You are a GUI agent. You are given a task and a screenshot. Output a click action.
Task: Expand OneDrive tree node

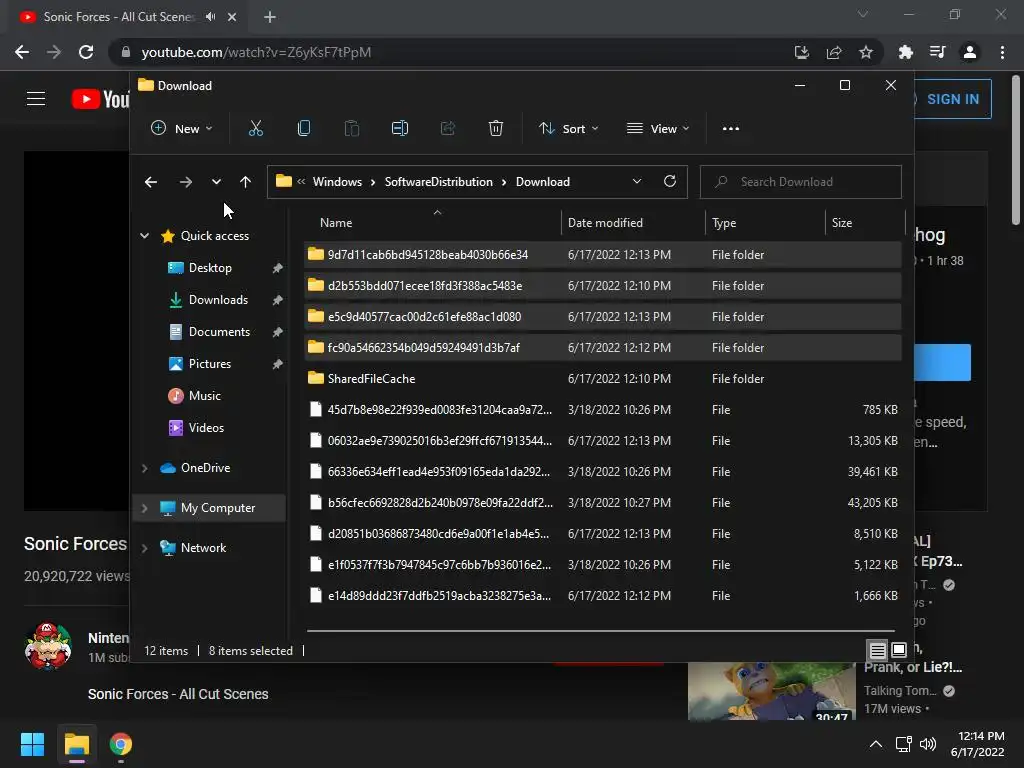(x=144, y=468)
